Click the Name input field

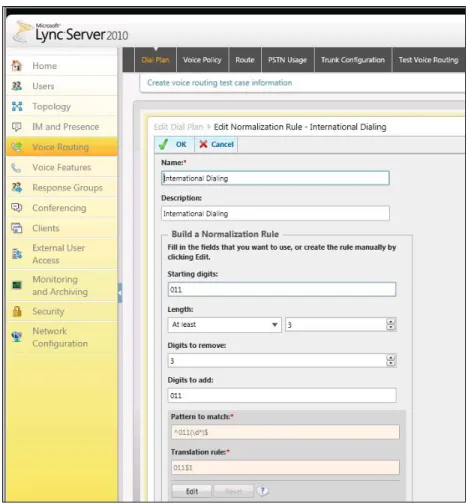click(x=275, y=178)
